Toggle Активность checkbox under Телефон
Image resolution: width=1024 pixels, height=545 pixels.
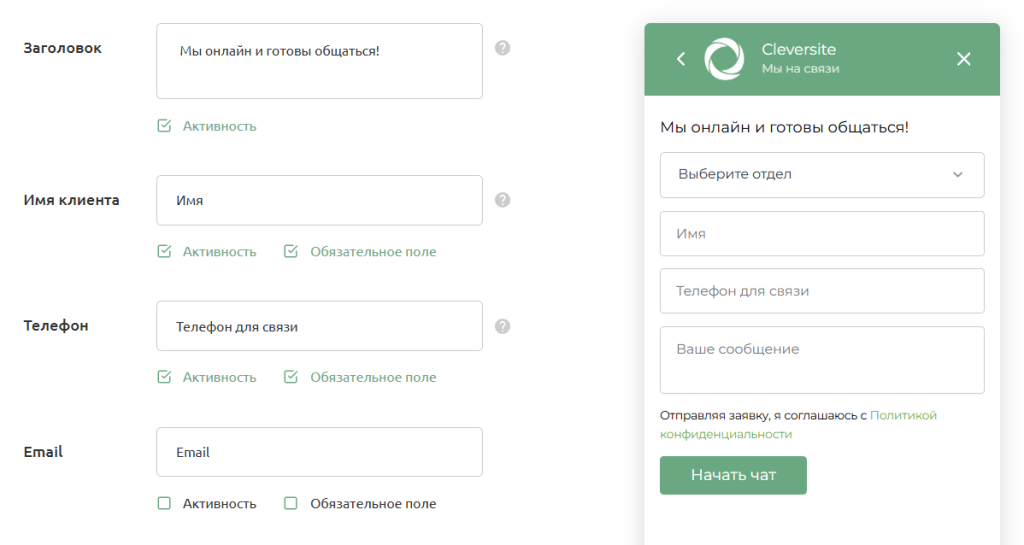pyautogui.click(x=165, y=377)
